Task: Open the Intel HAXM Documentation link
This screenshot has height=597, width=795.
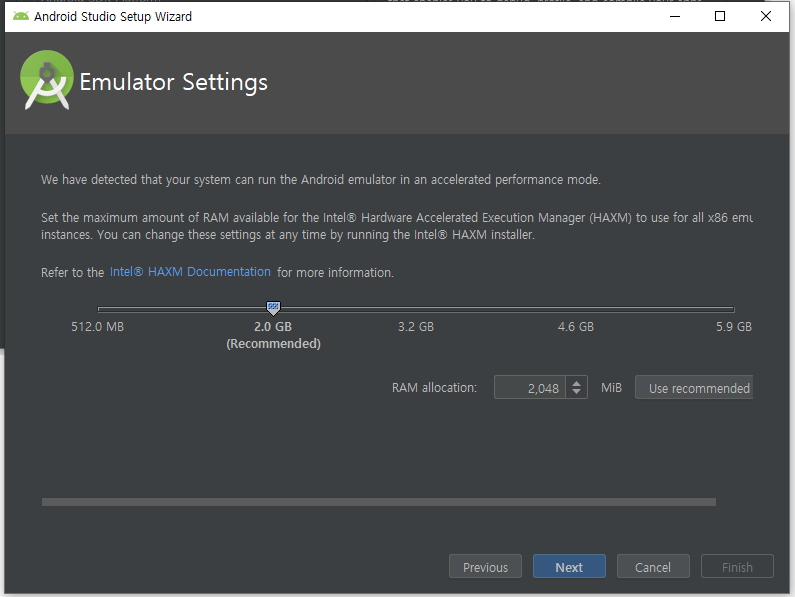Action: click(x=190, y=272)
